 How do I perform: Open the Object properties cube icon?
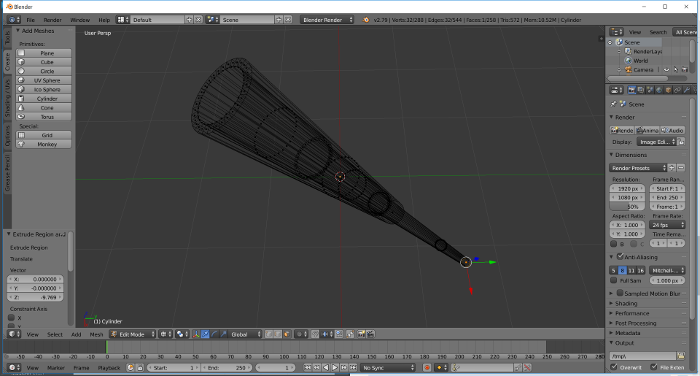point(668,90)
